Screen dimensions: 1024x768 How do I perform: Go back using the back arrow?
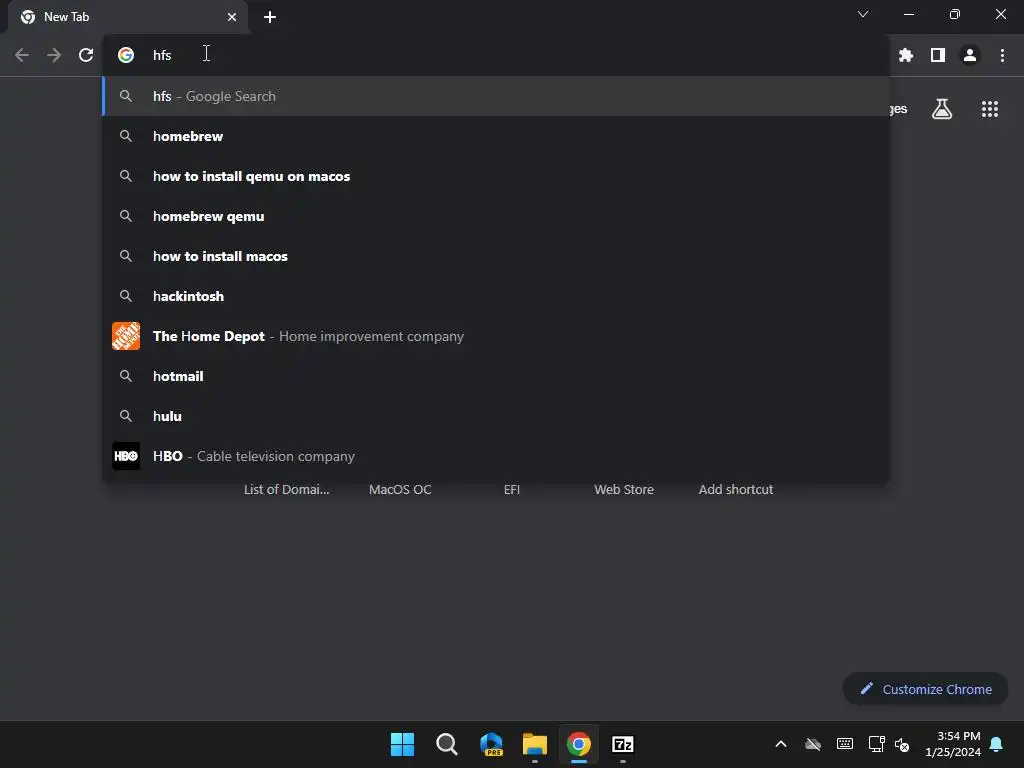(22, 56)
